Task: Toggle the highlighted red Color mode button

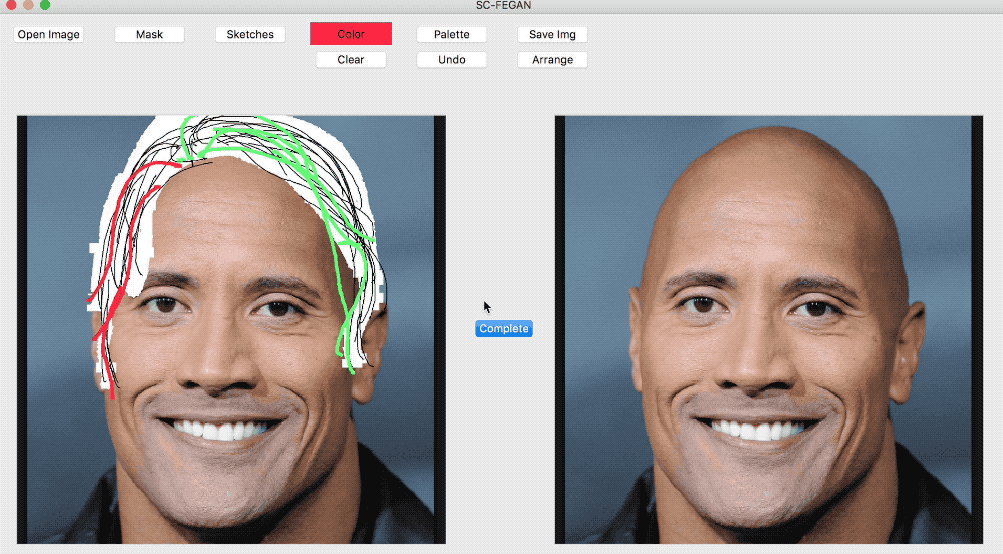Action: point(351,34)
